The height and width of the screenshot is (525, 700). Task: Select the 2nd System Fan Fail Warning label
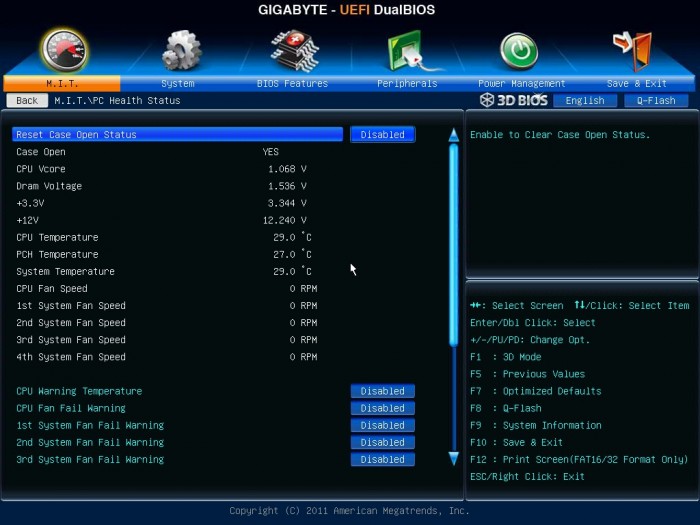90,442
